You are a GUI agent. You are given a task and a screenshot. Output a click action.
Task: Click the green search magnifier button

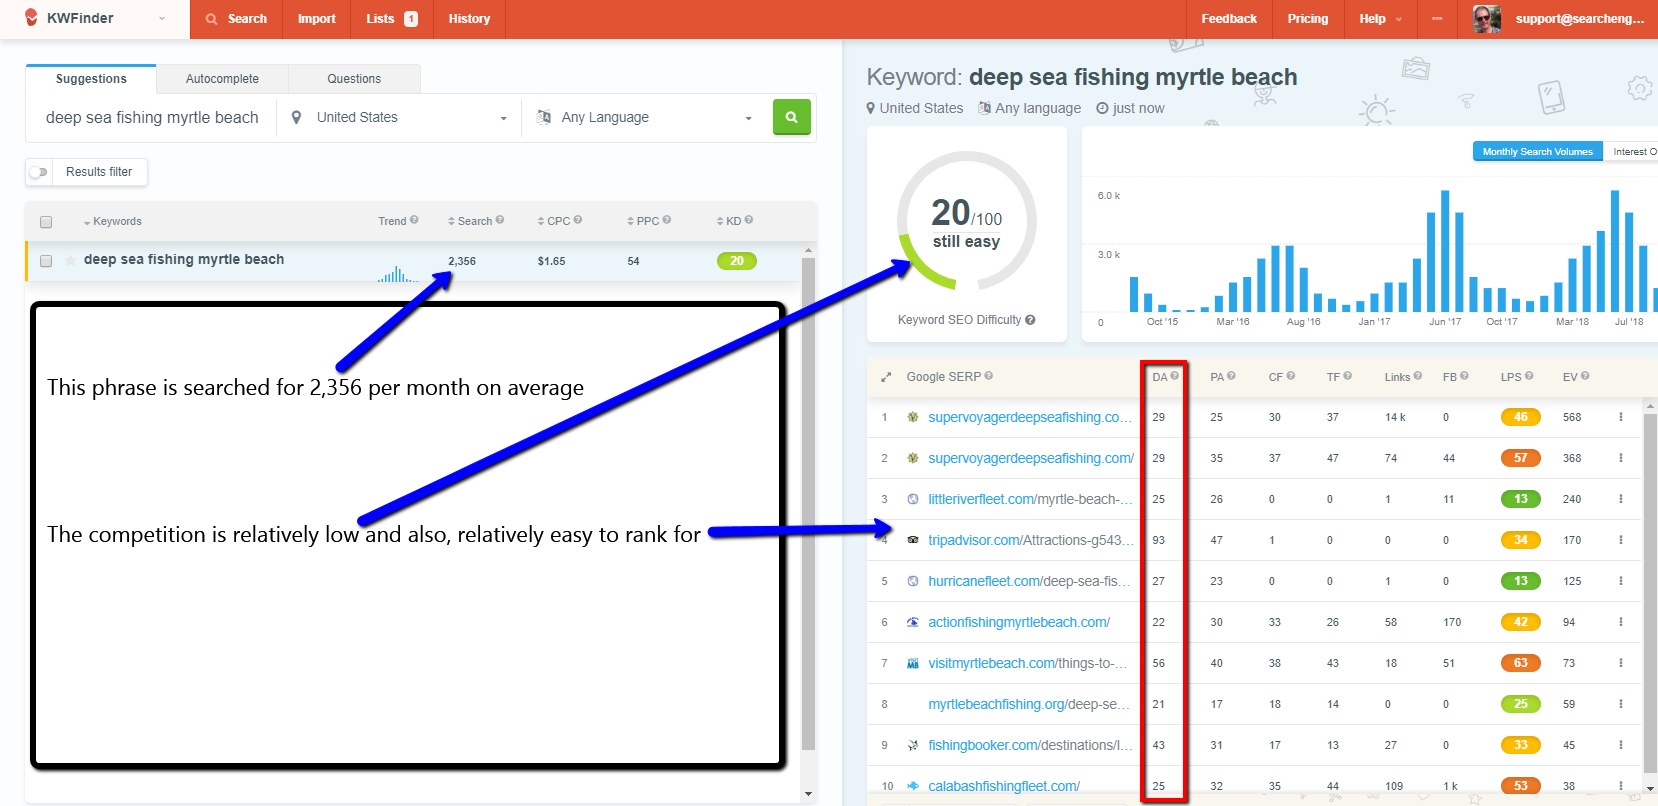pos(791,117)
